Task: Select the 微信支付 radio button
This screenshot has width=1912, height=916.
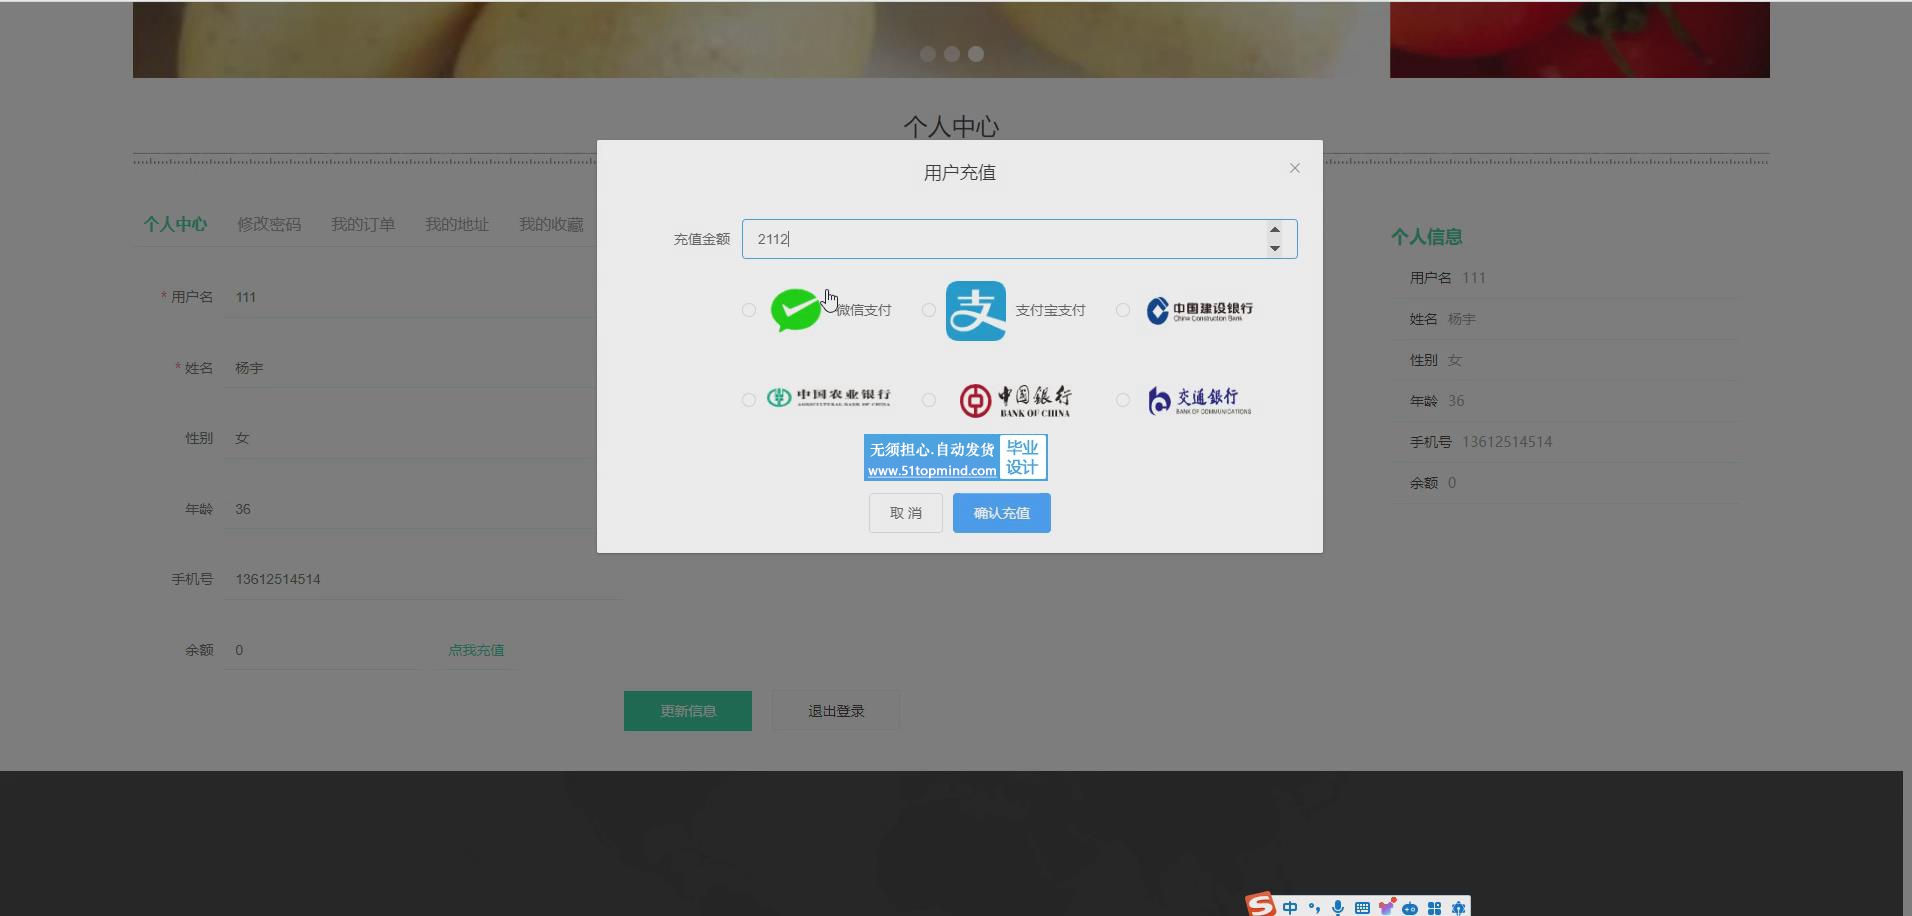Action: (749, 310)
